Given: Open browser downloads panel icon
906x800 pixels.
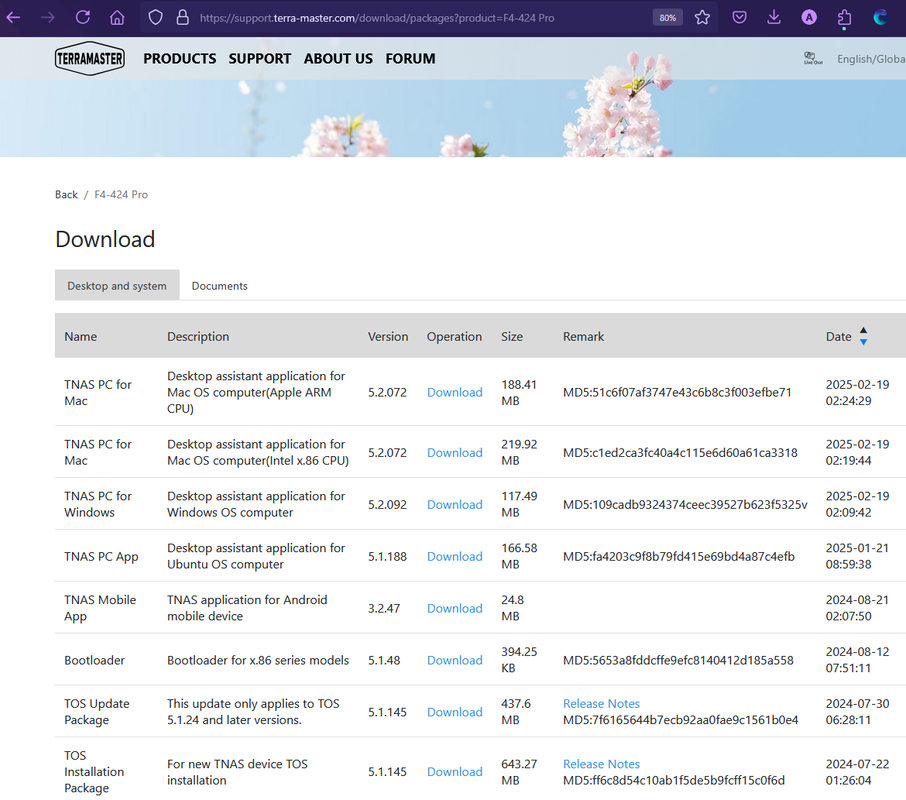Looking at the screenshot, I should [x=774, y=17].
